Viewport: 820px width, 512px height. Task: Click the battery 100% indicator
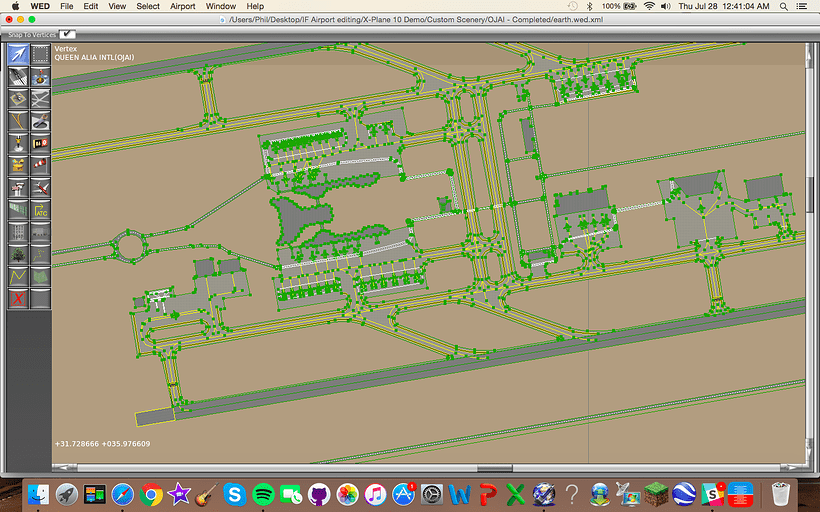tap(619, 6)
